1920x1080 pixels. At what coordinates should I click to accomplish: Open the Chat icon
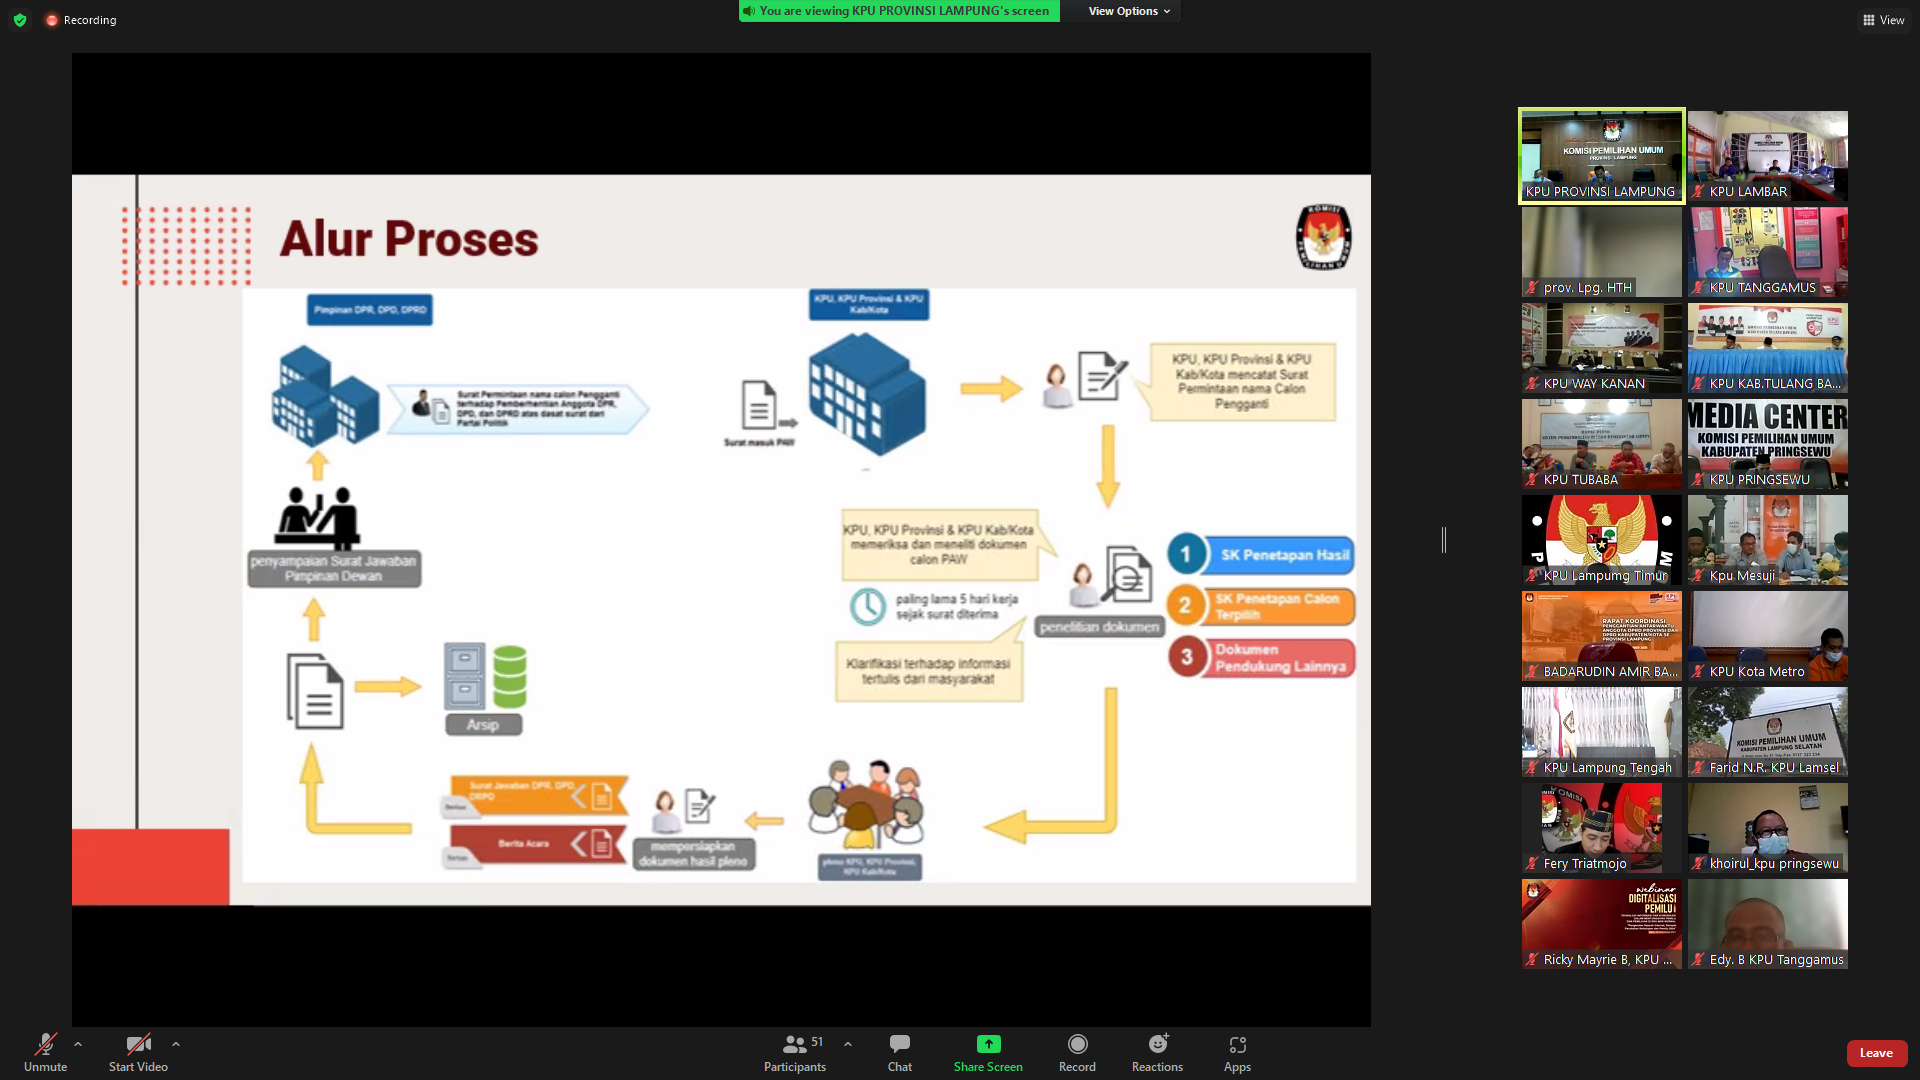point(899,1044)
